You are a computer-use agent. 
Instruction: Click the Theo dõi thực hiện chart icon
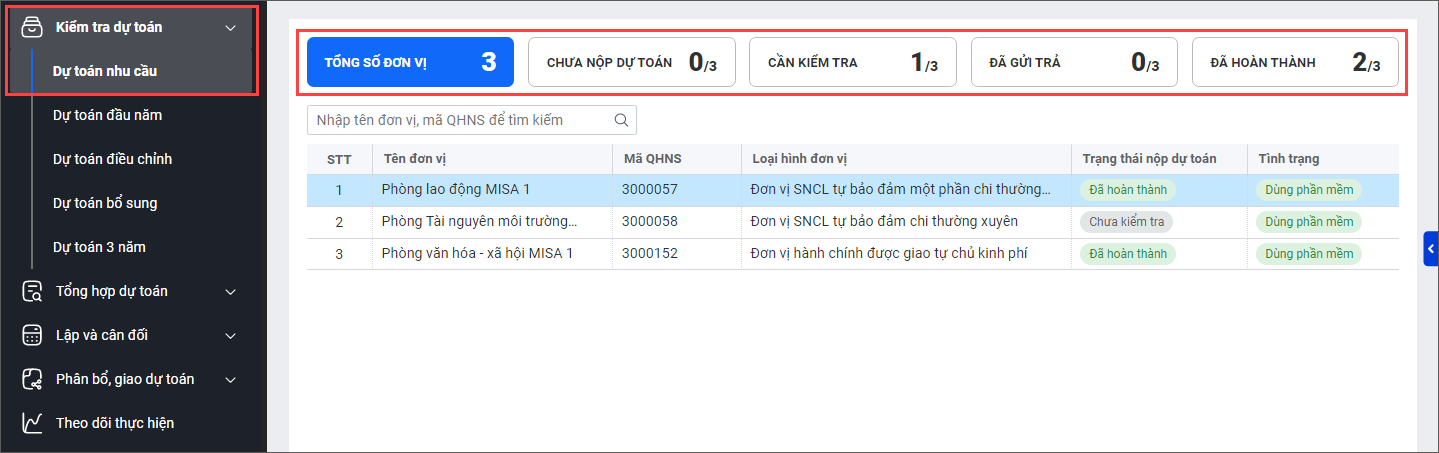point(32,423)
